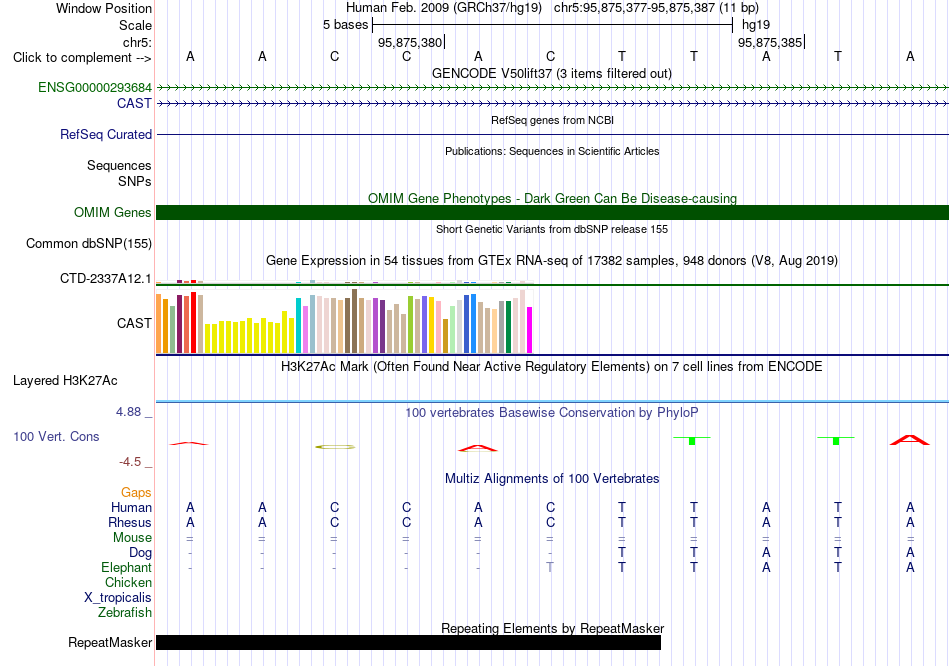This screenshot has width=950, height=666.
Task: Click the Layered H3K27Ac label
Action: (x=65, y=381)
